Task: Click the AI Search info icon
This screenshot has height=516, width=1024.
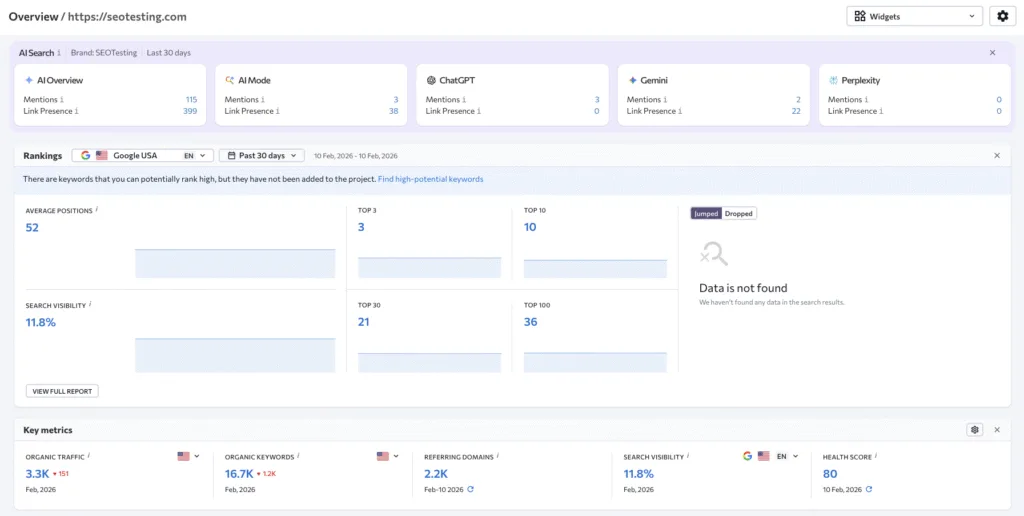Action: point(59,53)
